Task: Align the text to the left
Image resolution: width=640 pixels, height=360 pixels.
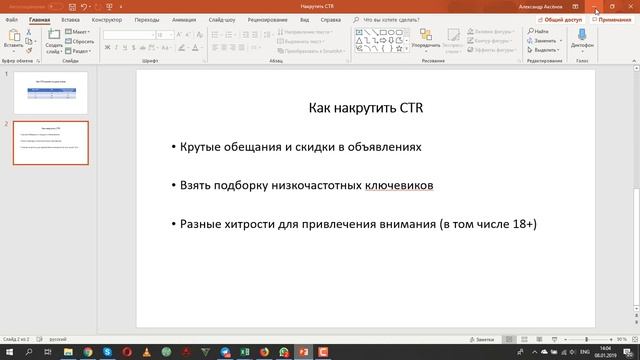Action: [x=215, y=48]
